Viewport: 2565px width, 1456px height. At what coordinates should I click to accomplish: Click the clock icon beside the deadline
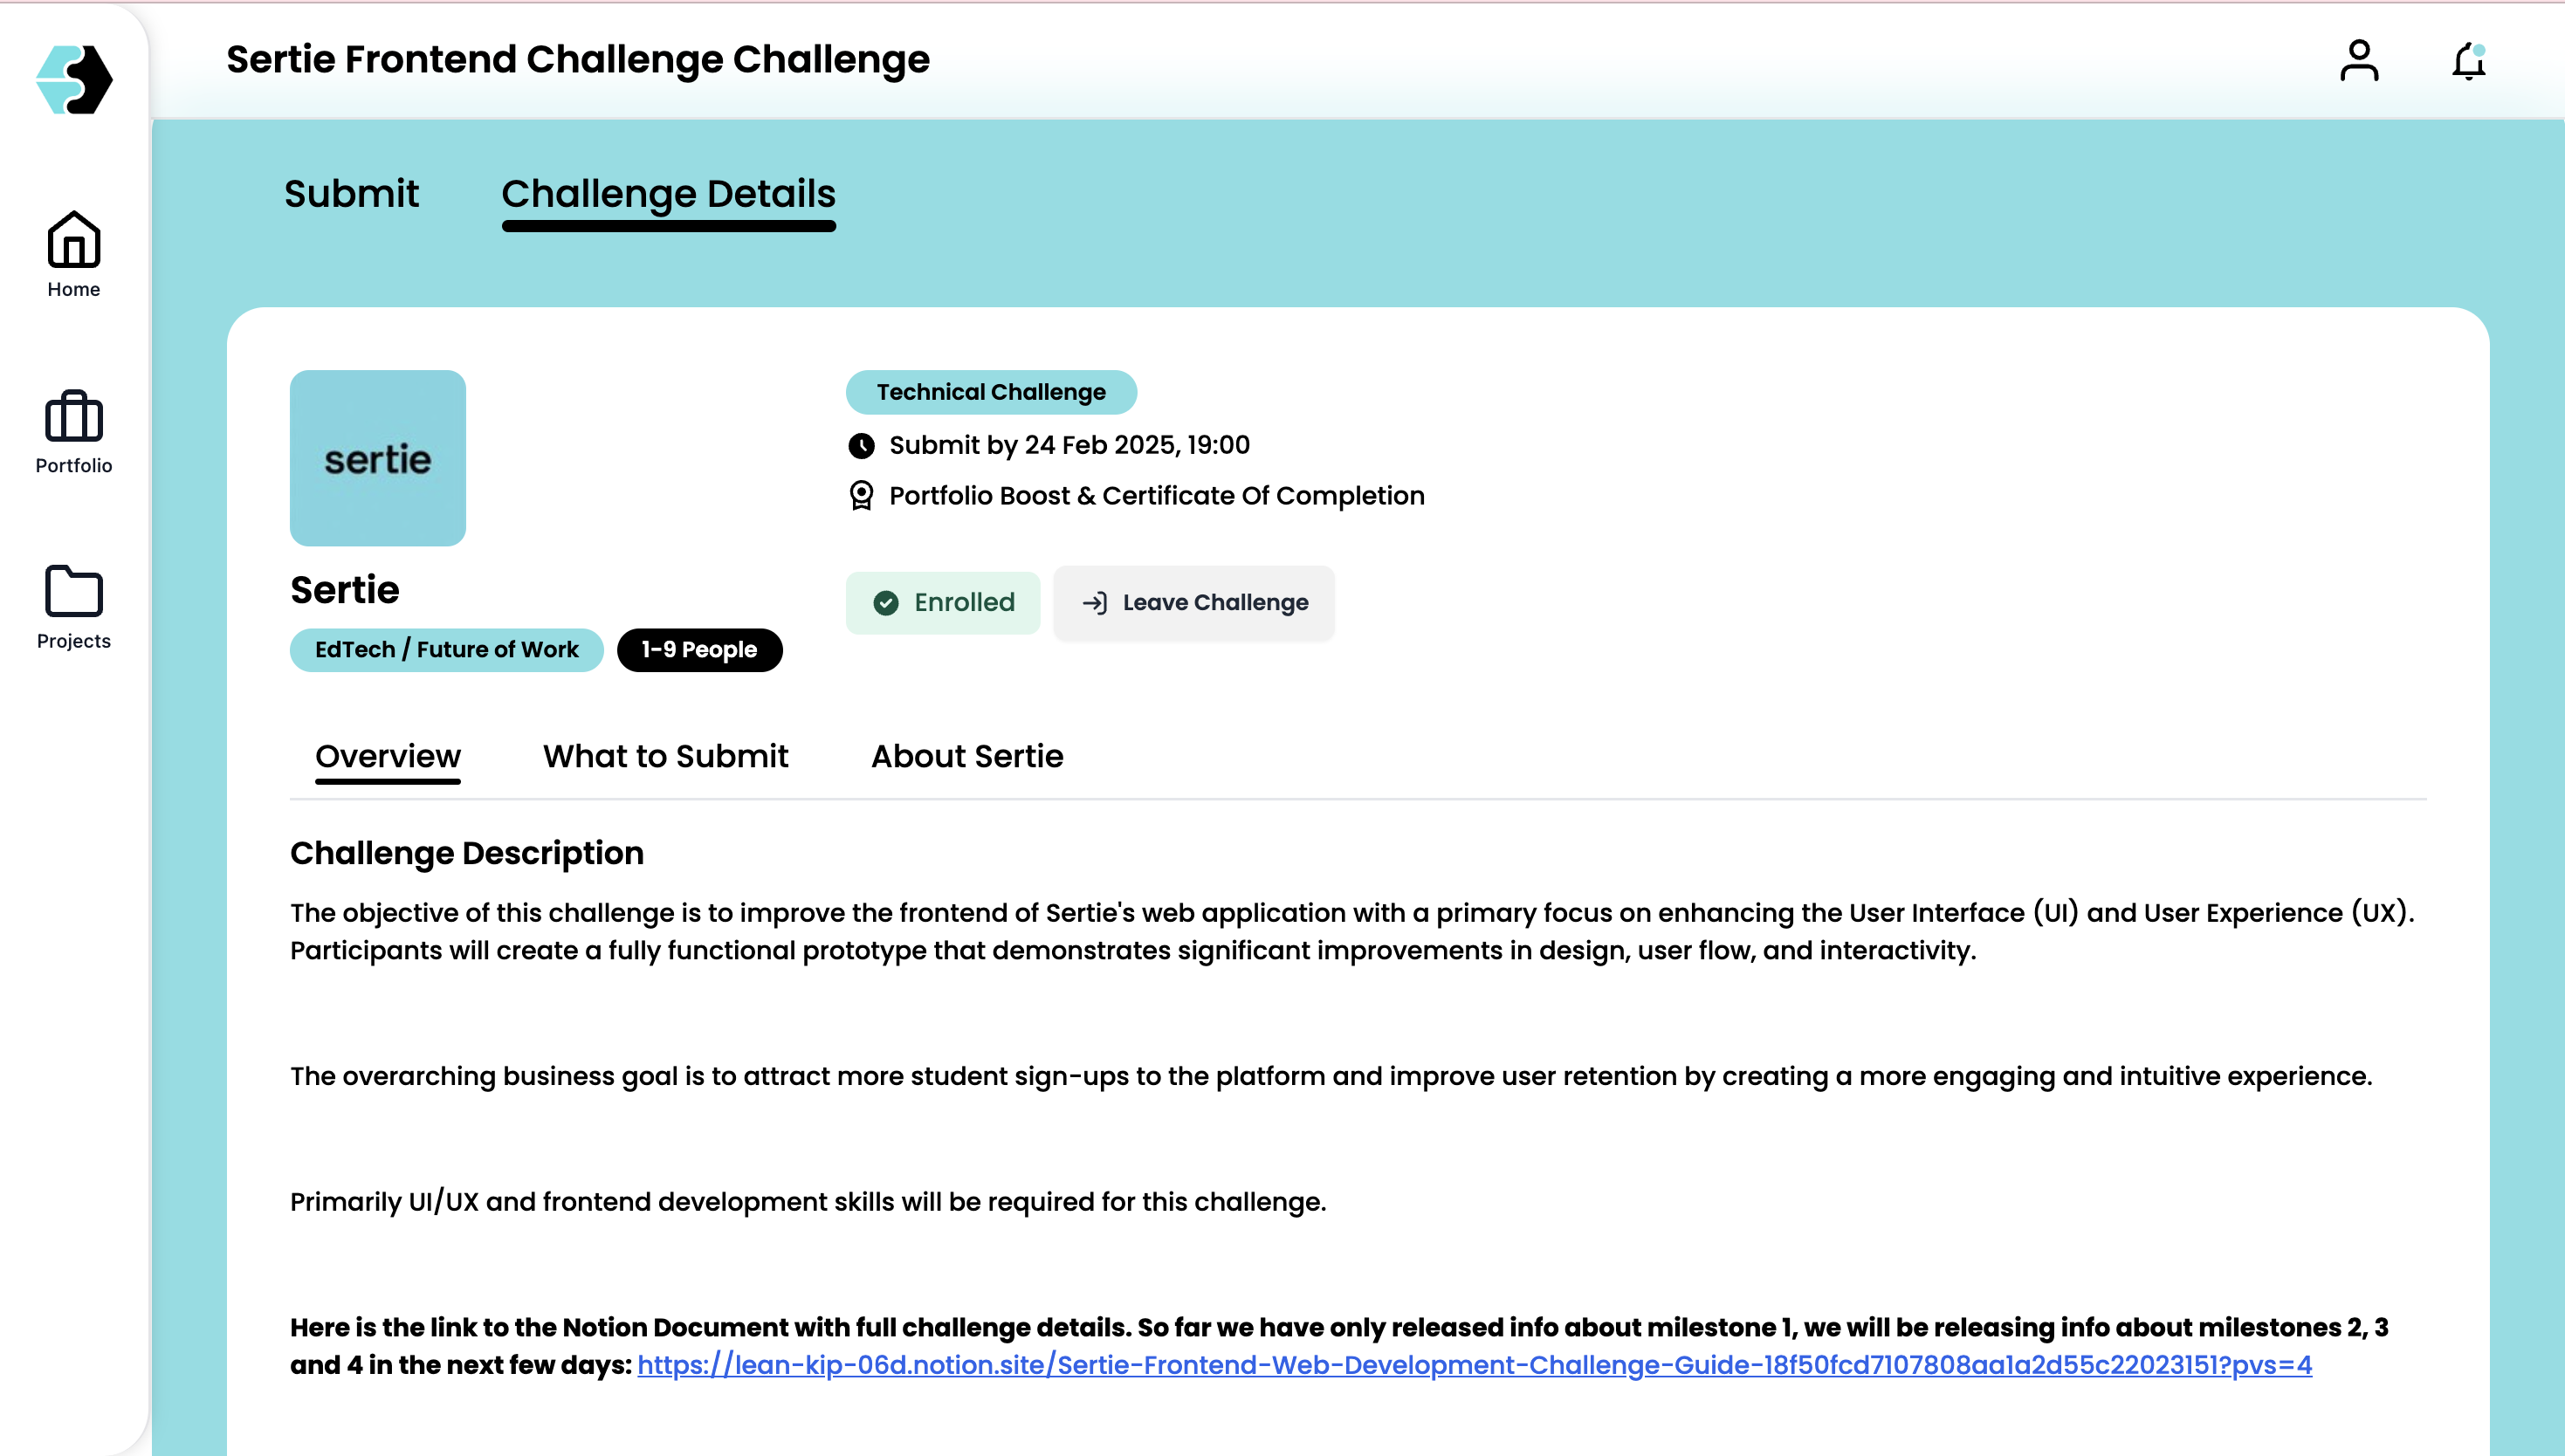point(861,446)
